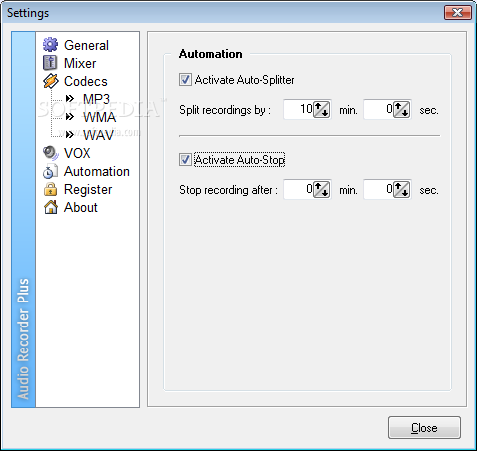Viewport: 477px width, 451px height.
Task: Click the split seconds spinner arrows
Action: [402, 109]
